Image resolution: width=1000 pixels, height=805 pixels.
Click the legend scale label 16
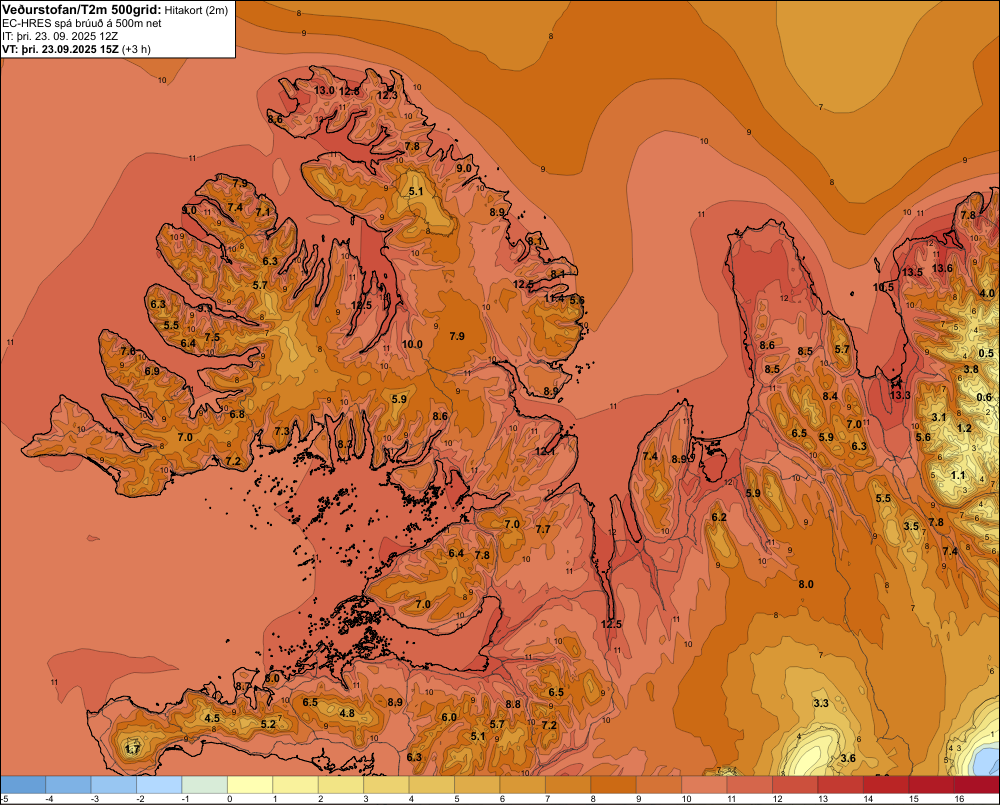[959, 799]
